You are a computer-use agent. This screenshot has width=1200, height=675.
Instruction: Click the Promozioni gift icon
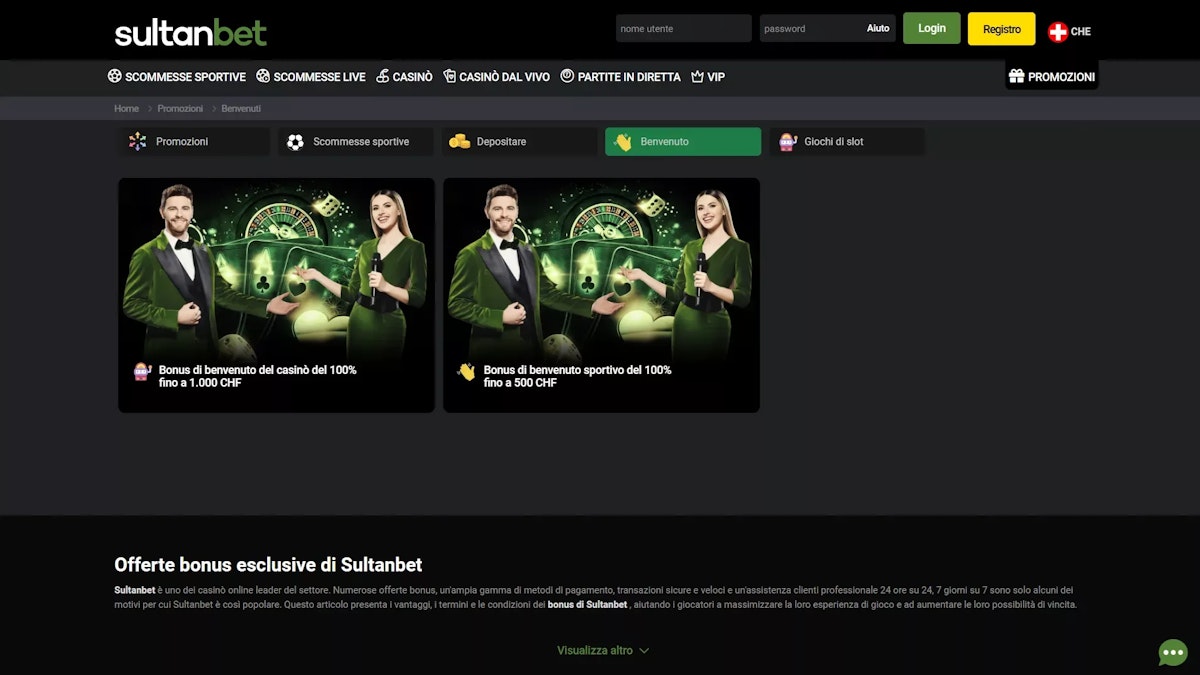1016,76
